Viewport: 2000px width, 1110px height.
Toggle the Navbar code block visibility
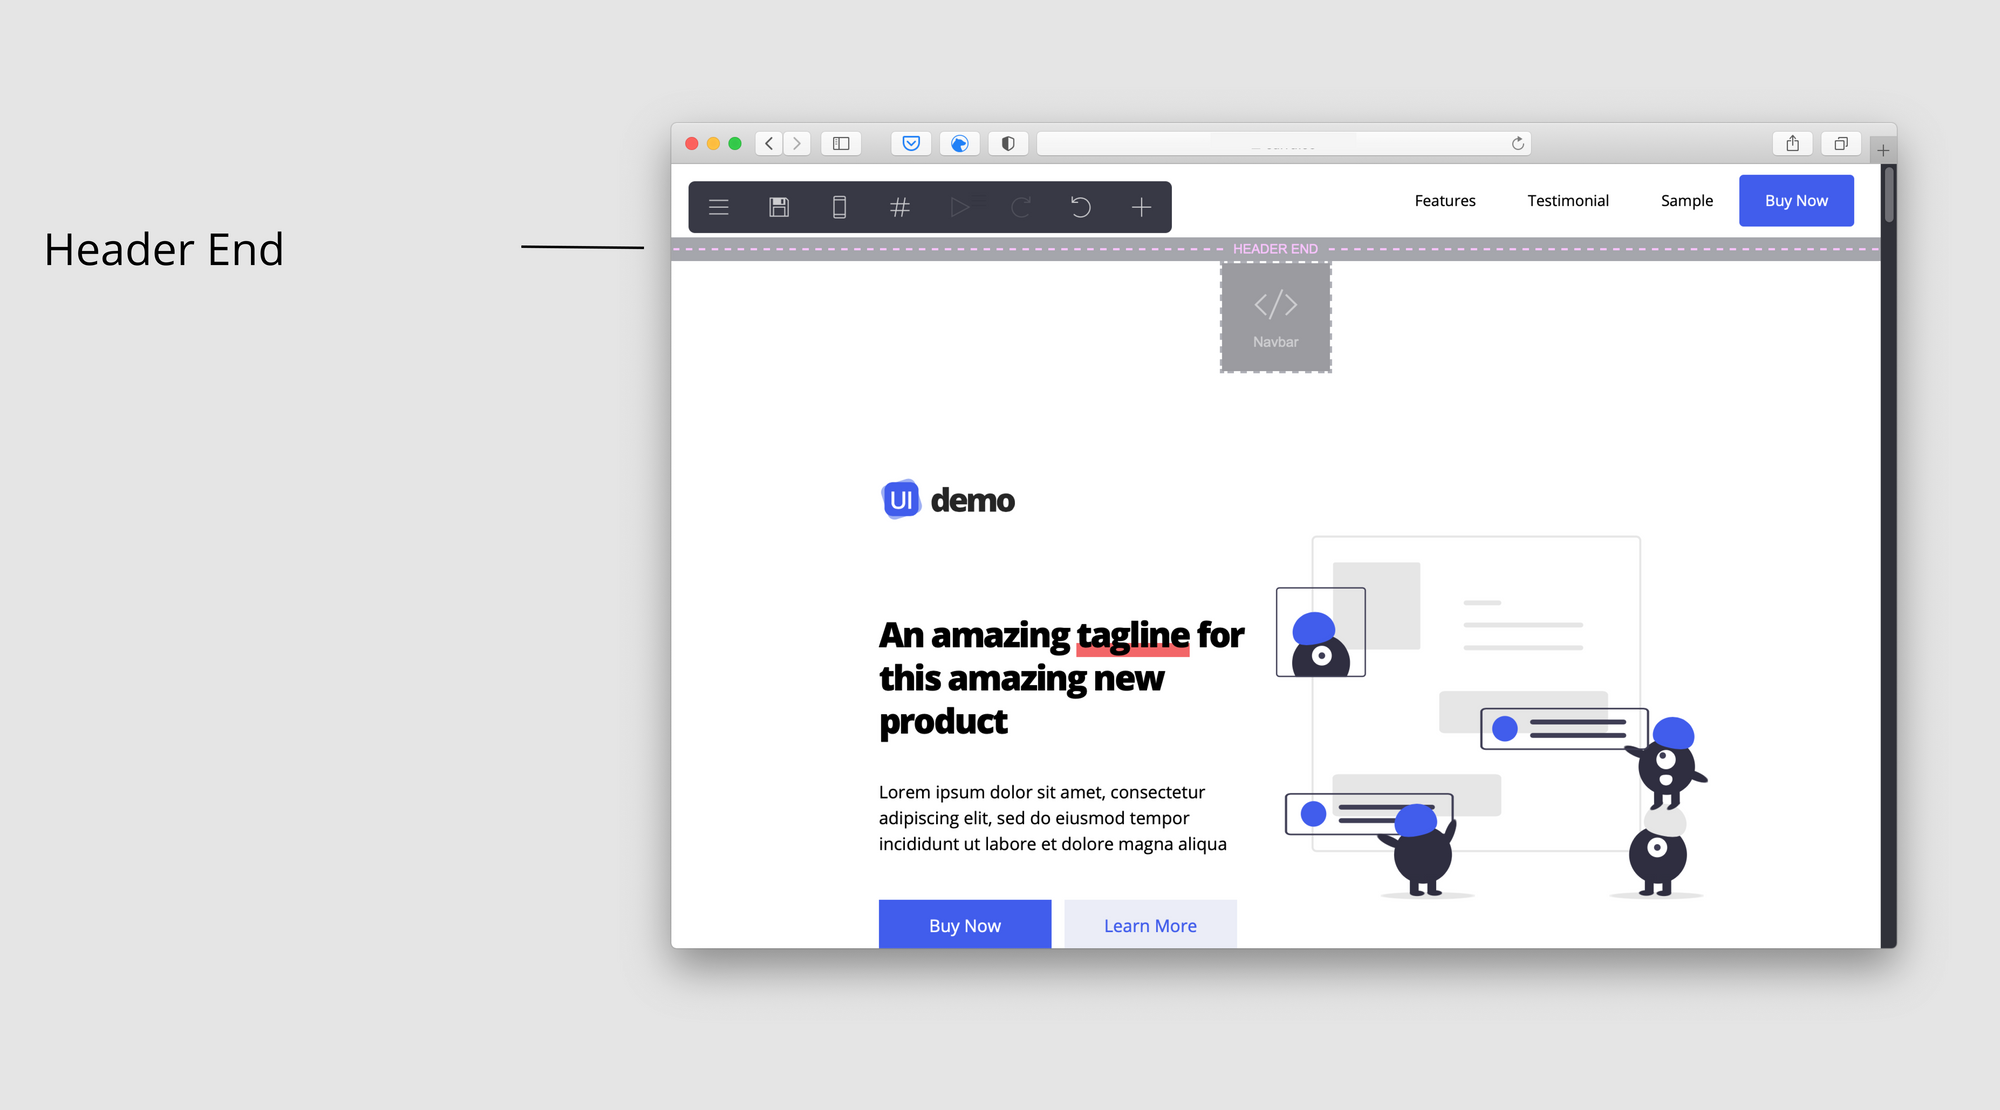pos(1273,316)
